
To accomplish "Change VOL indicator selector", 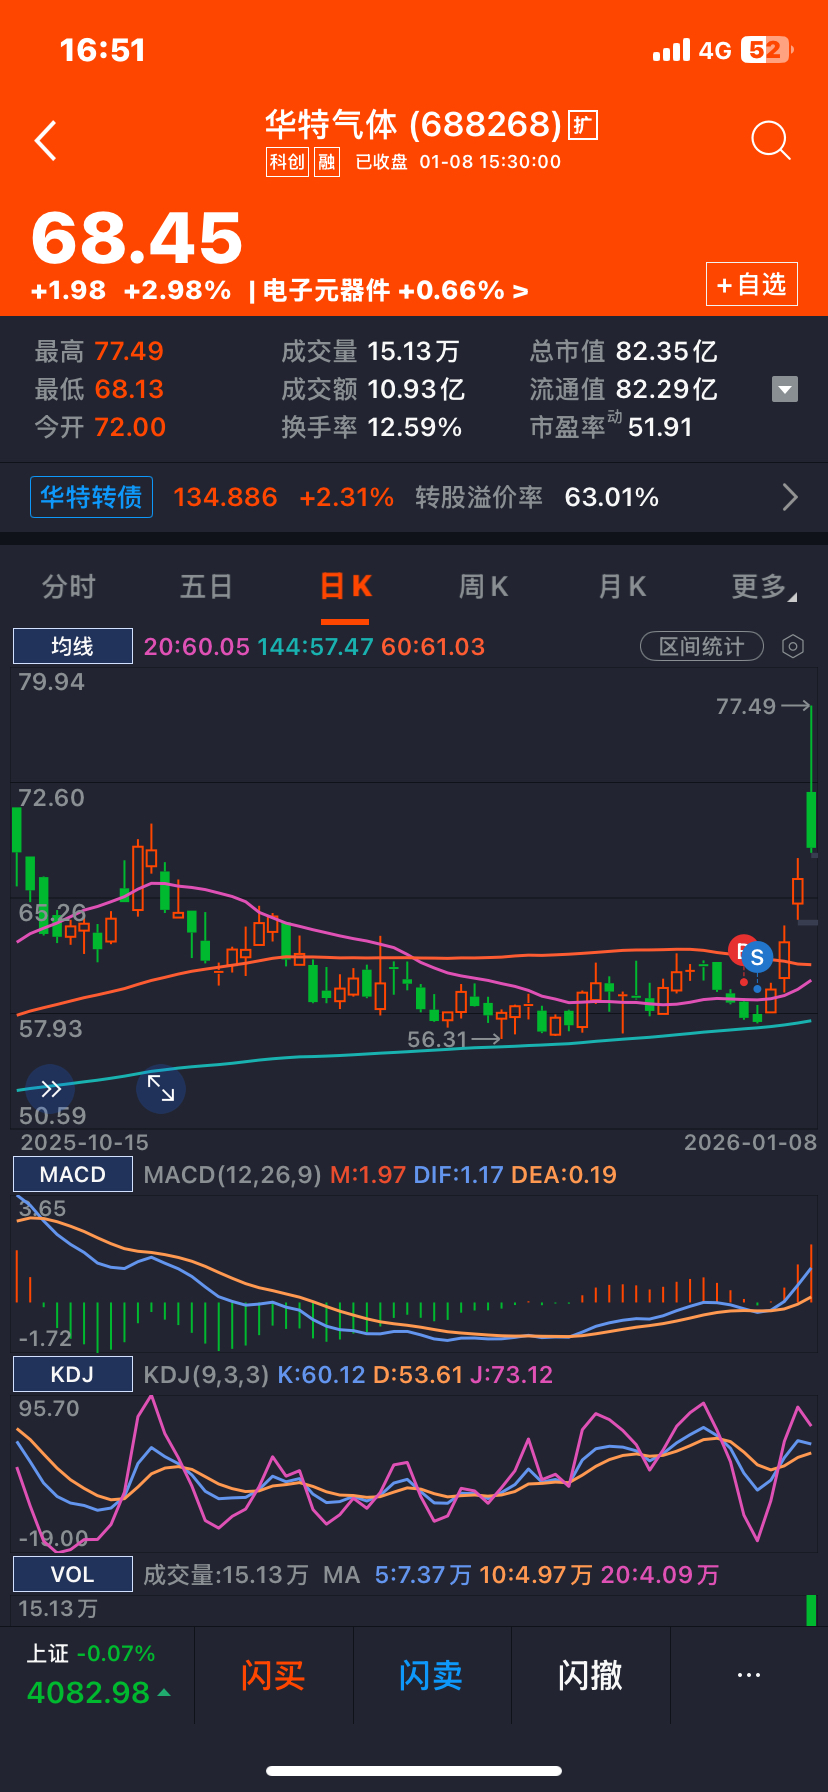I will coord(73,1574).
